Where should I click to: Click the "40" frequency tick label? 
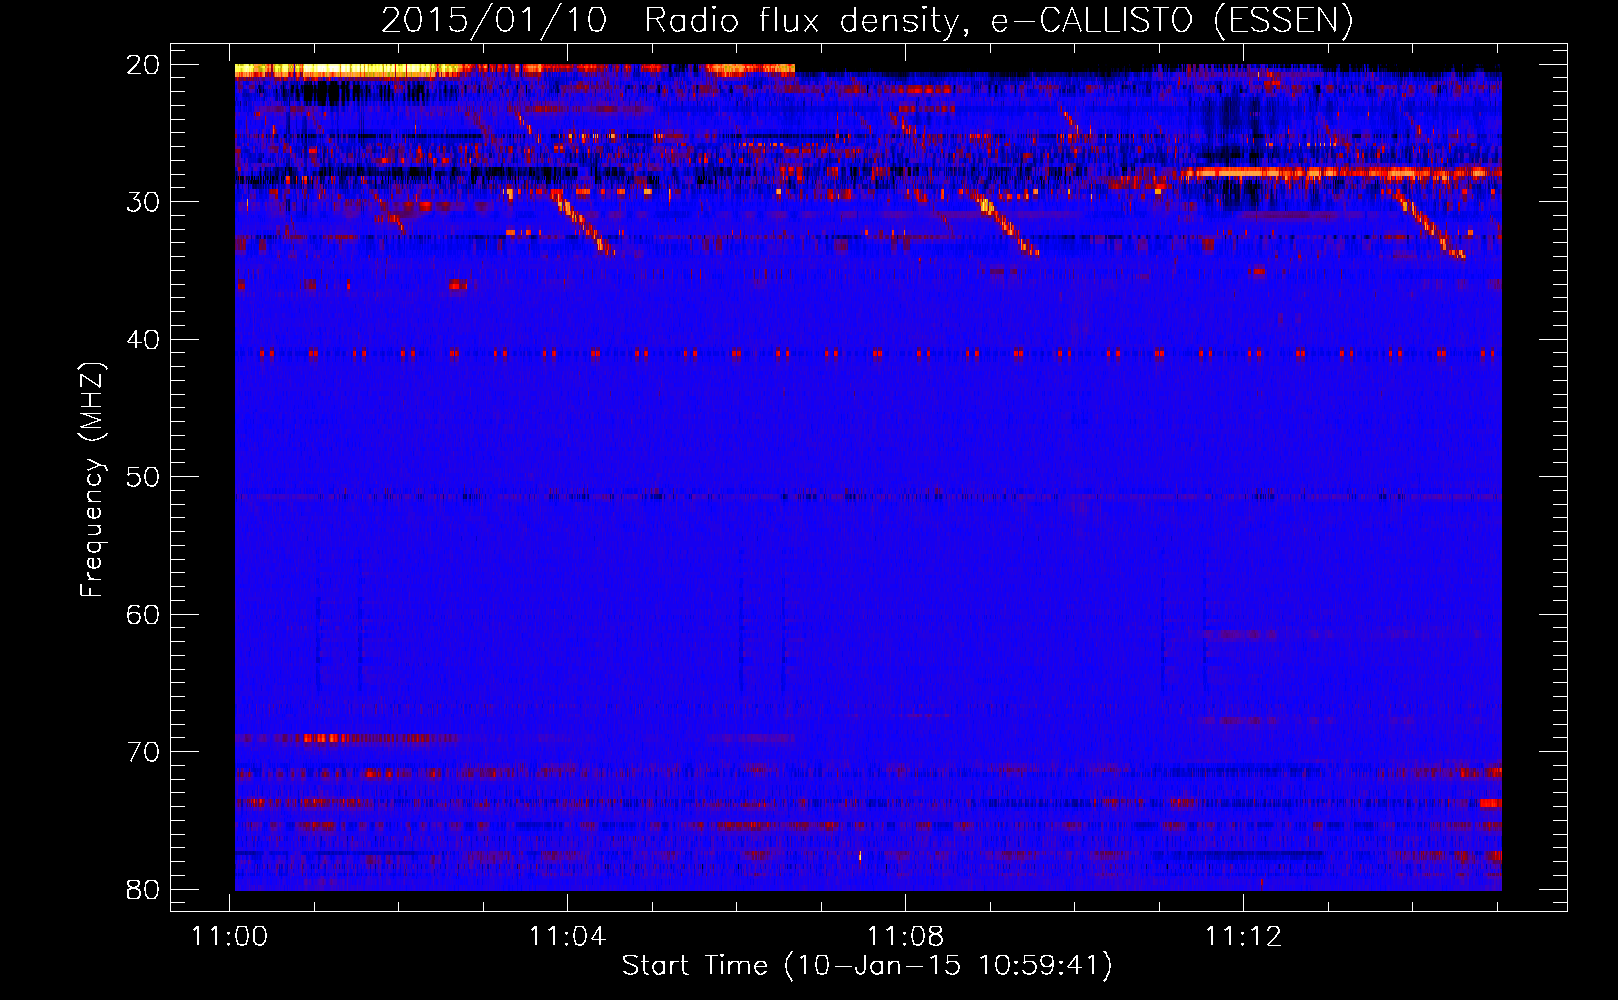(x=143, y=340)
